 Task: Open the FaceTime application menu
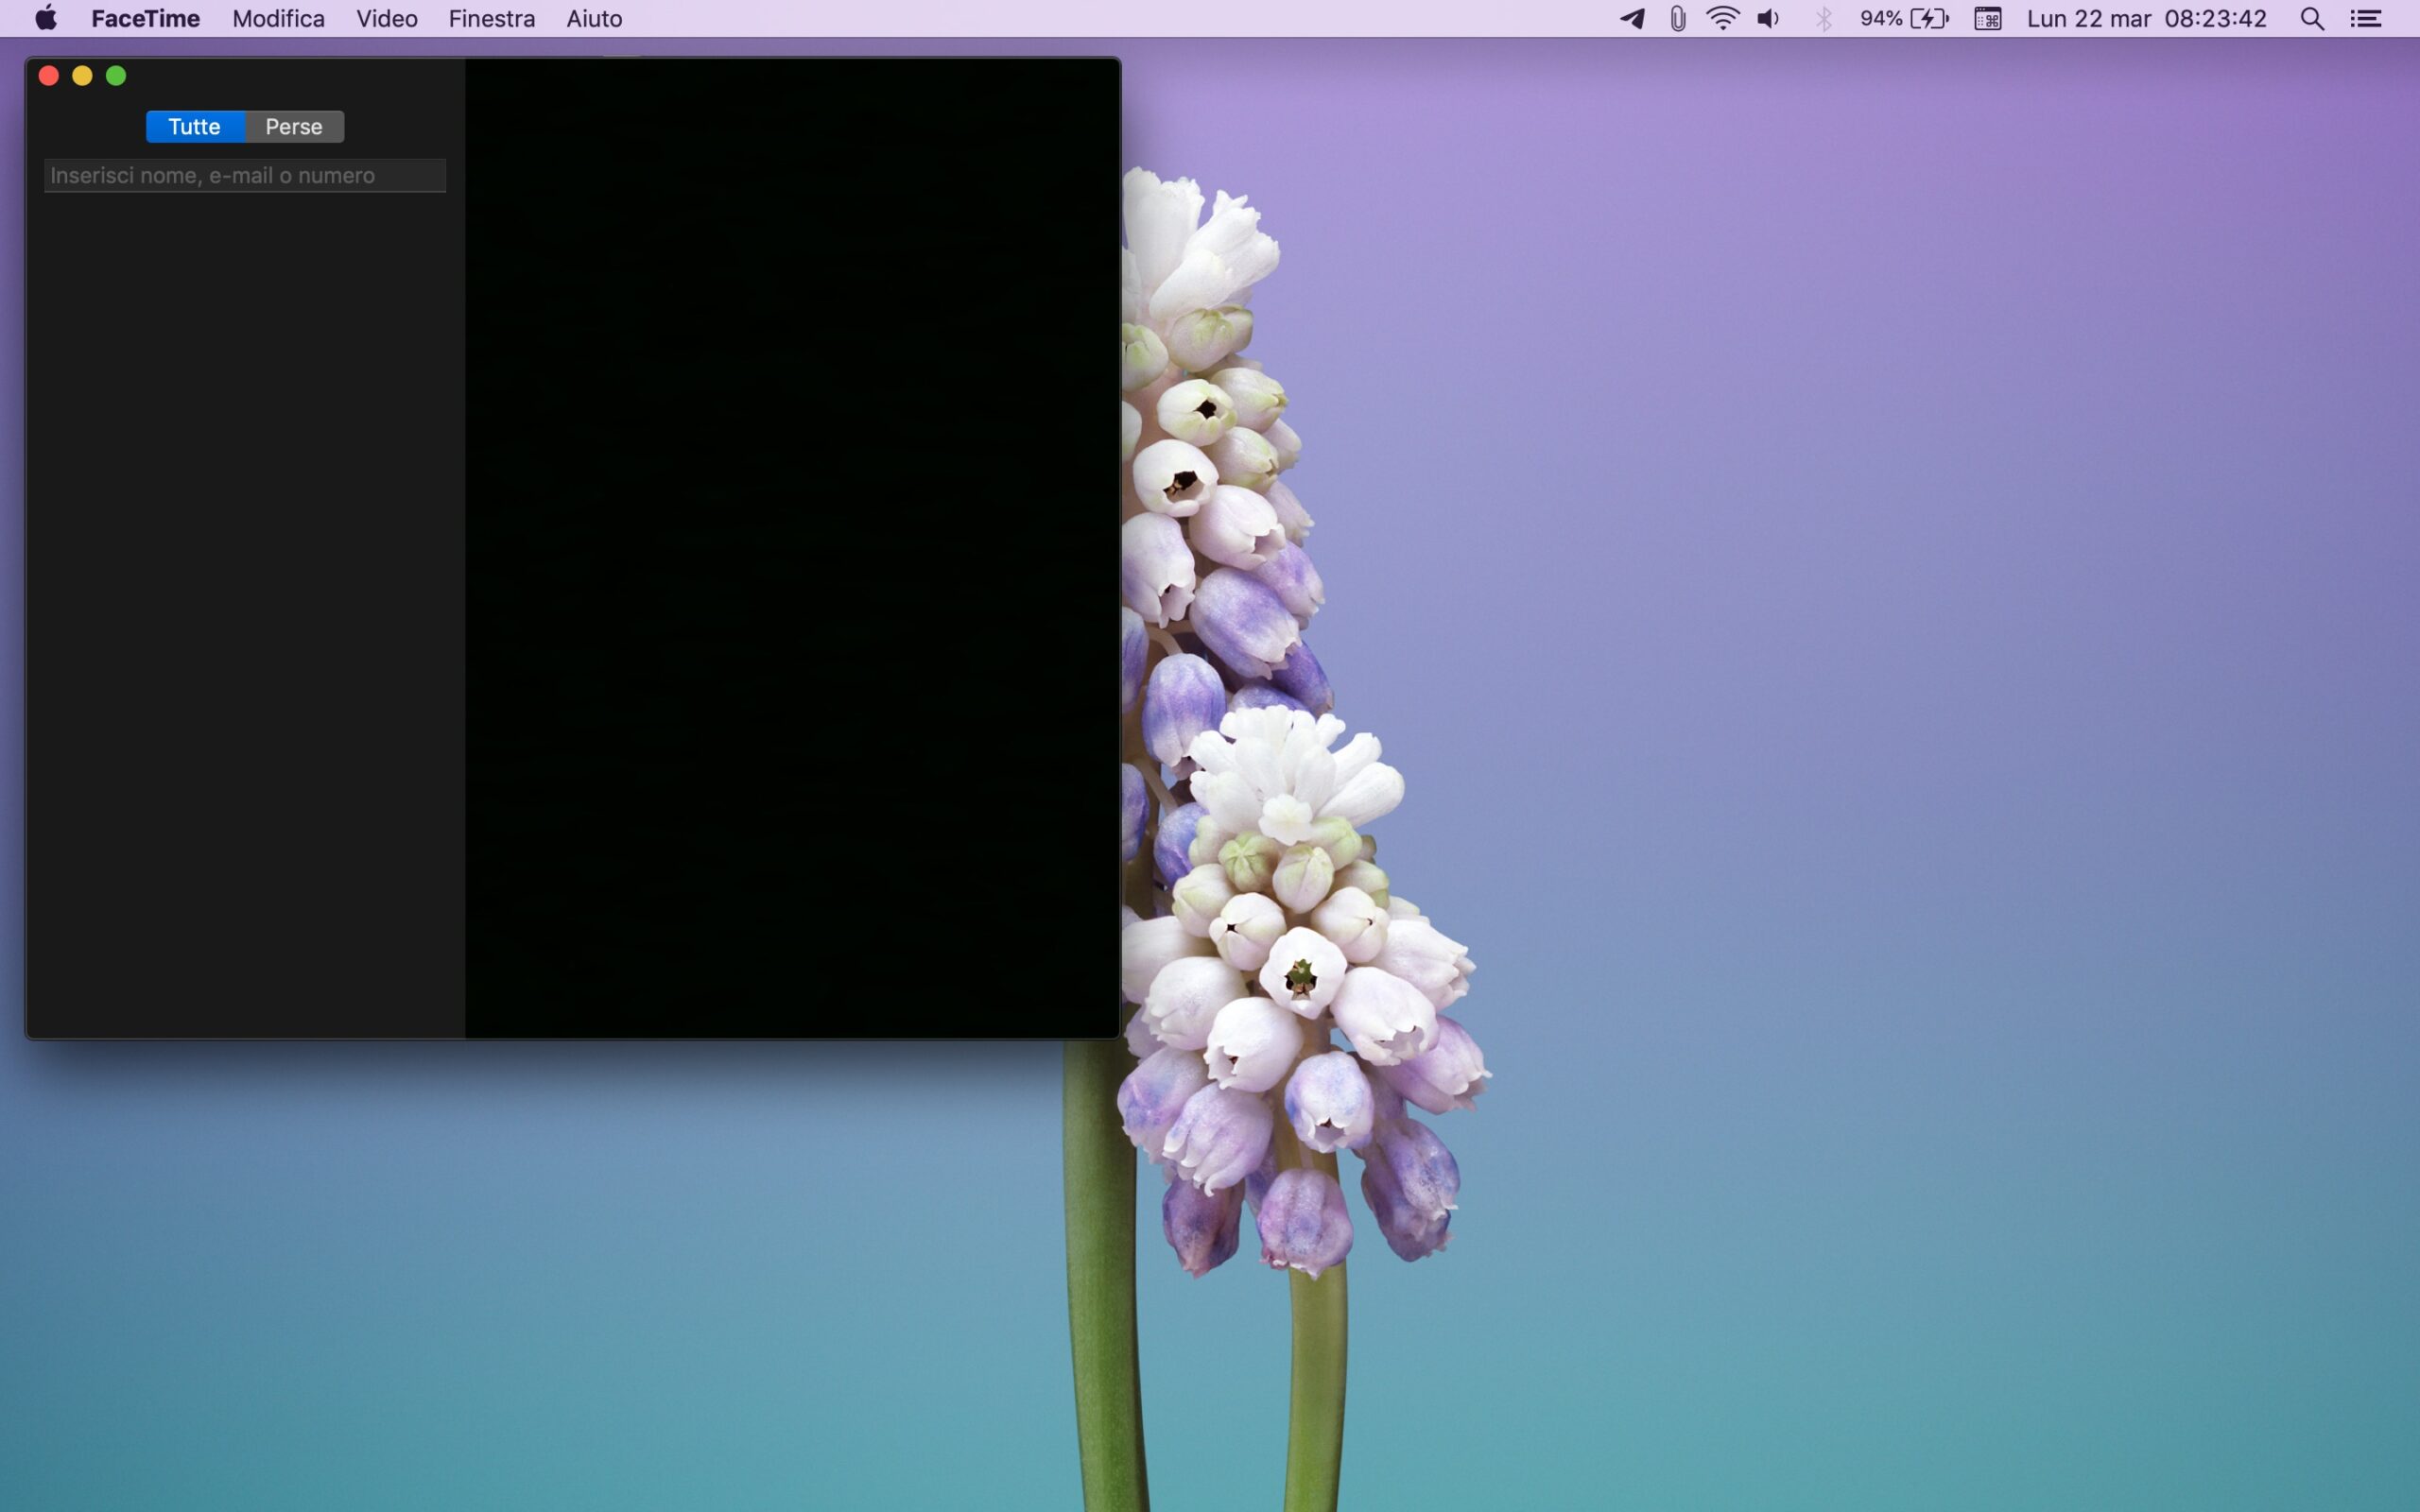145,19
